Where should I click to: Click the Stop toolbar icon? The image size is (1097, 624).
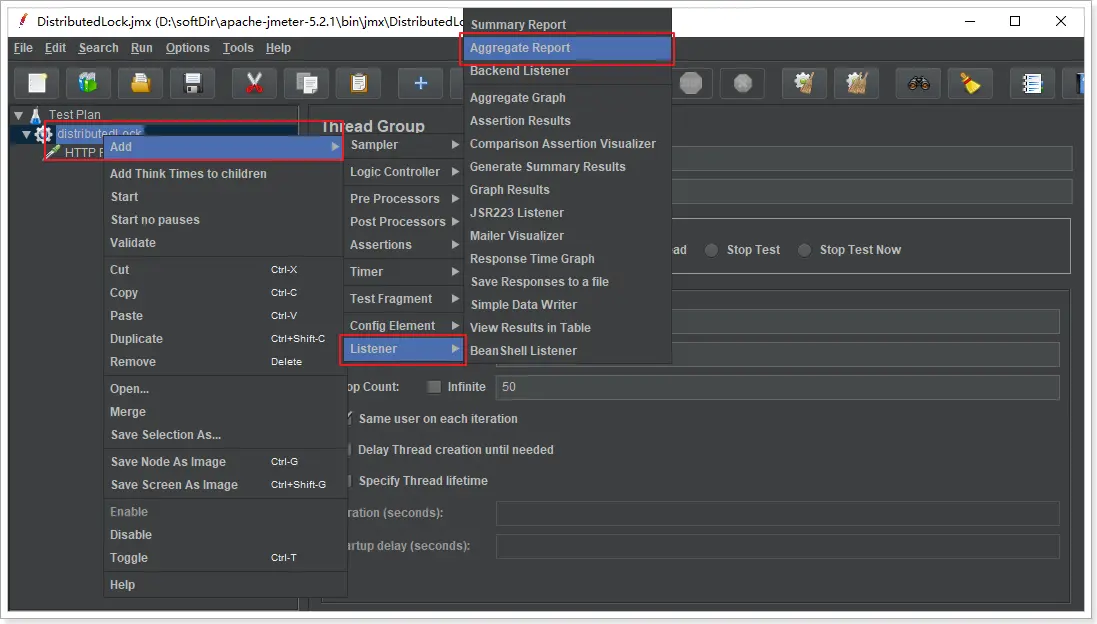691,83
